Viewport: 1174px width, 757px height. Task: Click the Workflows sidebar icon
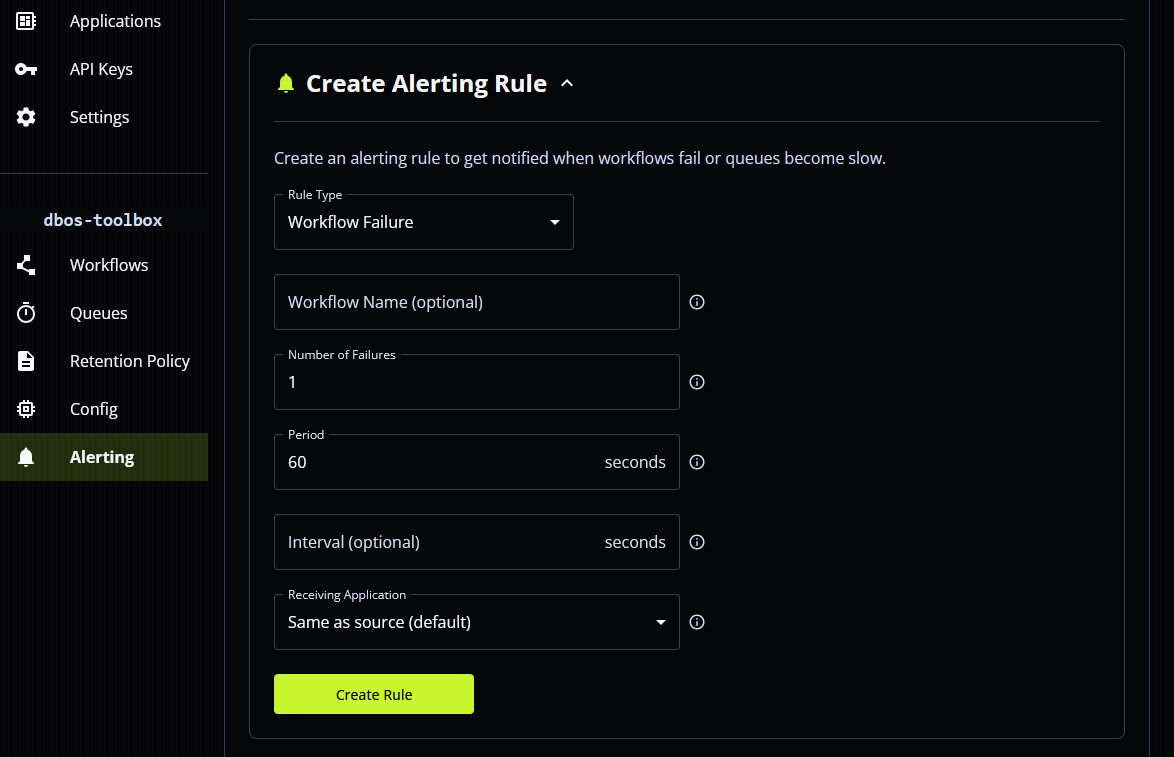(26, 265)
